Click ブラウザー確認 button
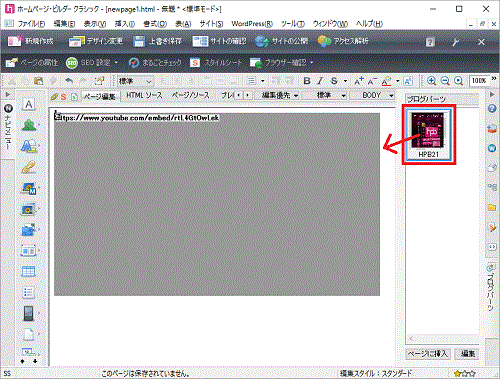Viewport: 500px width, 379px height. pos(278,63)
